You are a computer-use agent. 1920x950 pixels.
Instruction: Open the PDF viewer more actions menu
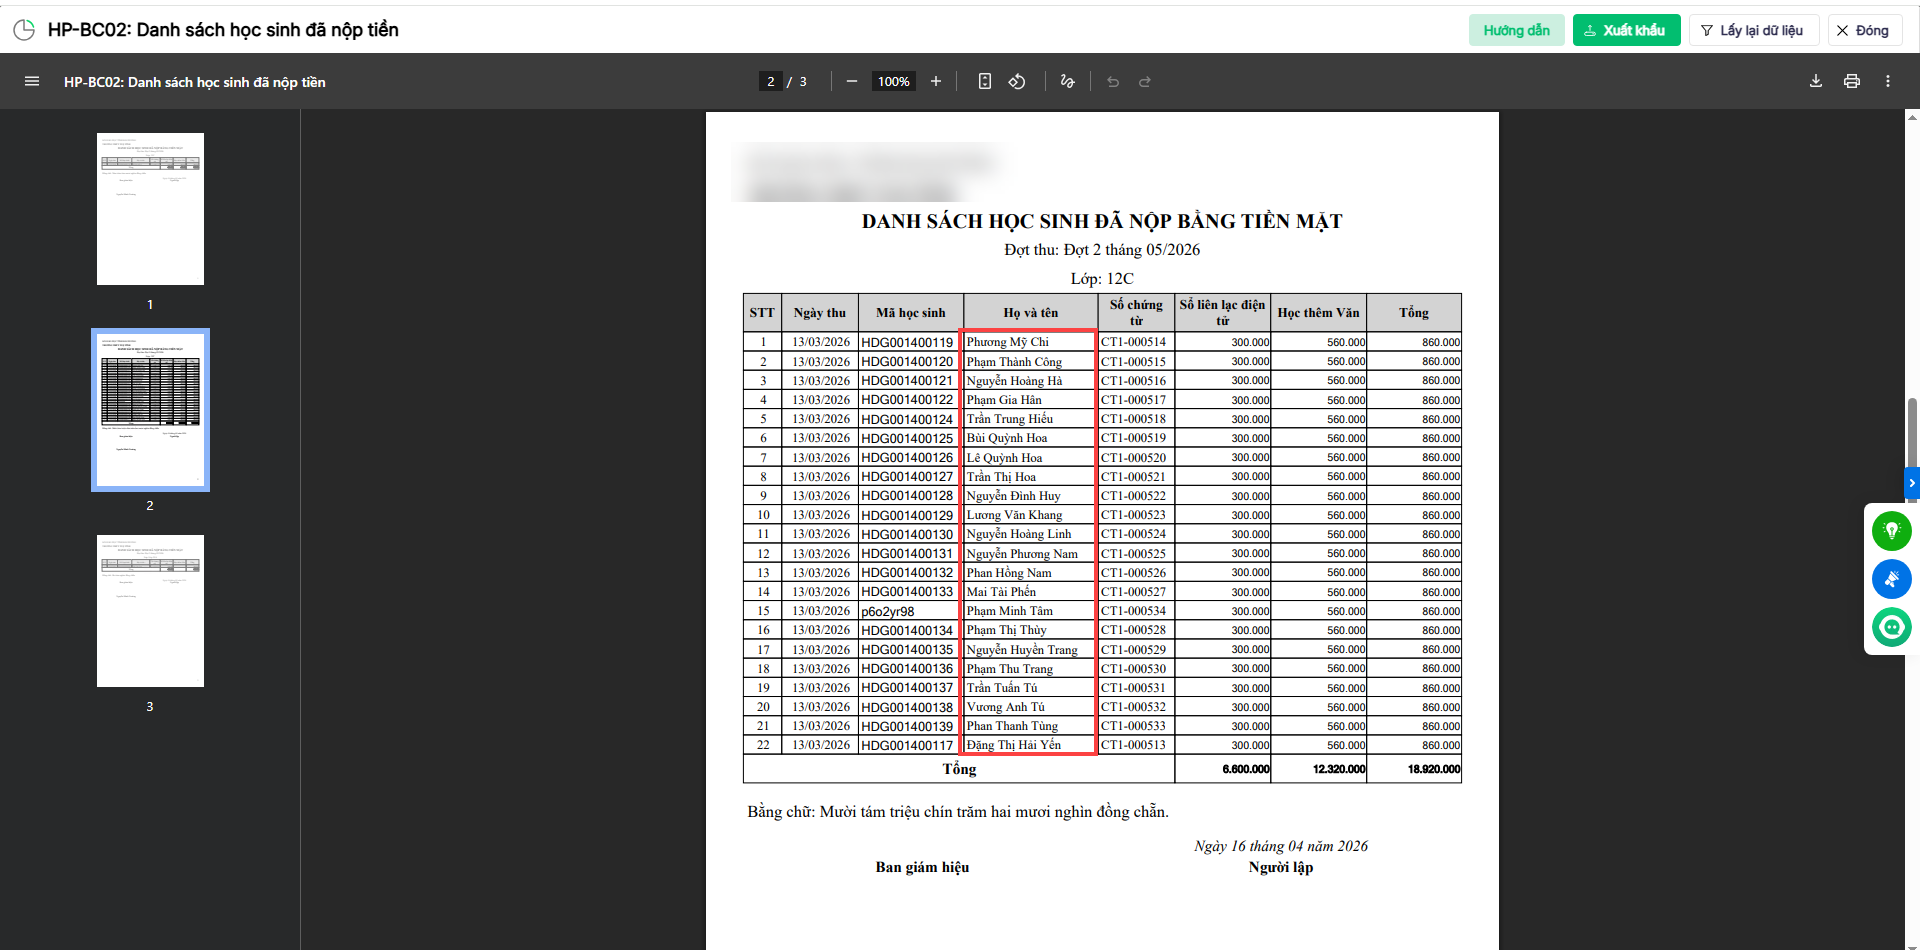pos(1888,82)
